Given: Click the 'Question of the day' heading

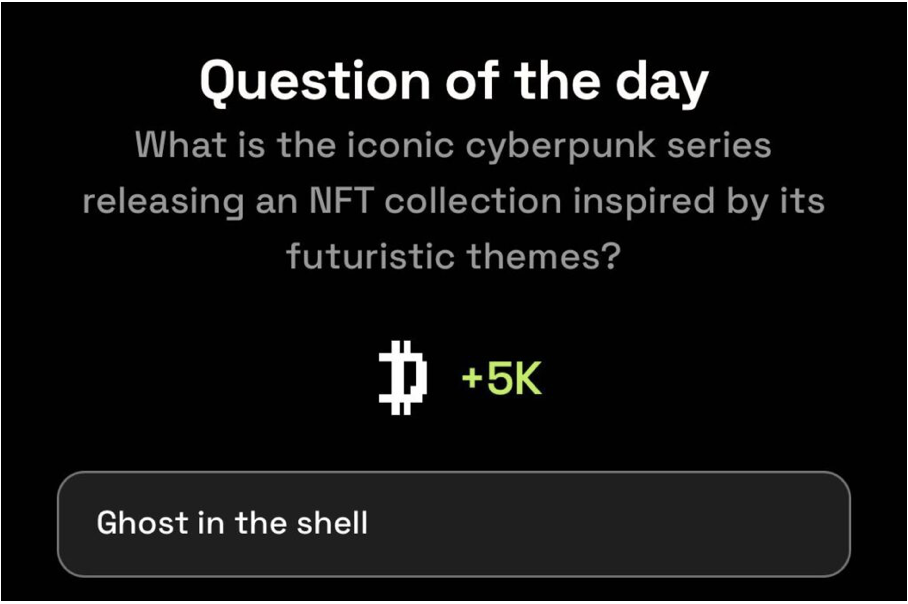Looking at the screenshot, I should [453, 80].
